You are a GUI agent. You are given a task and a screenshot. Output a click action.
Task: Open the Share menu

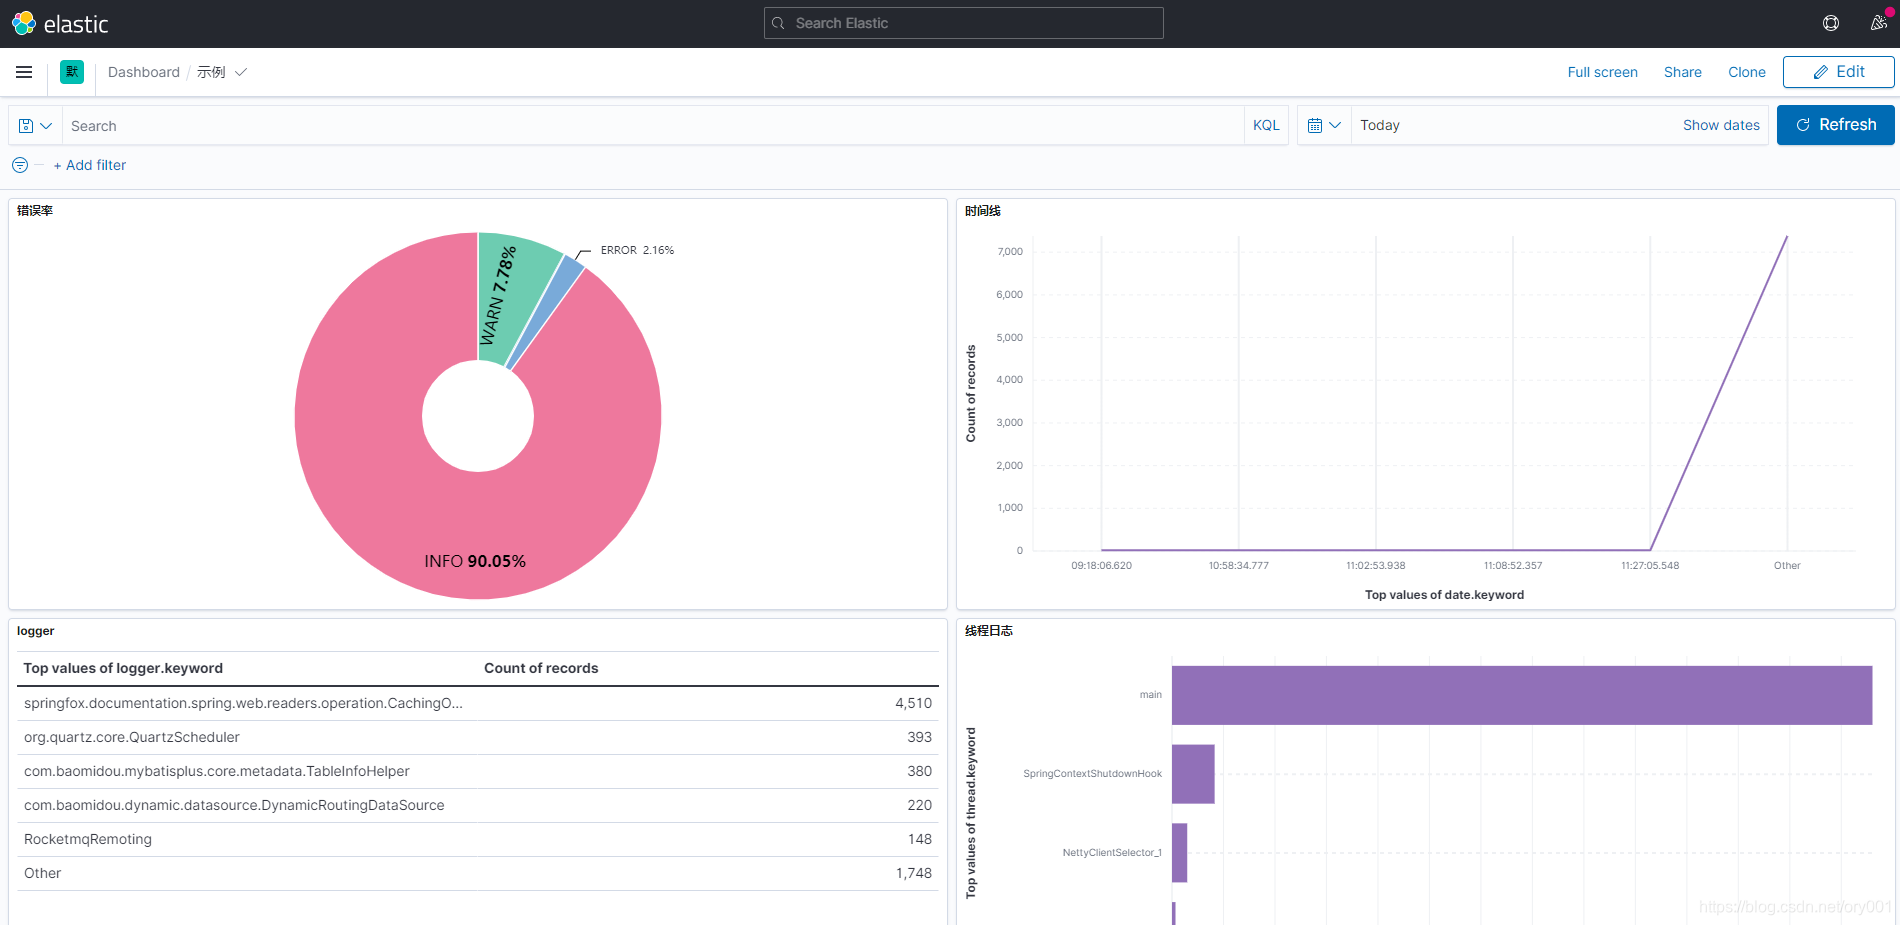click(1682, 72)
